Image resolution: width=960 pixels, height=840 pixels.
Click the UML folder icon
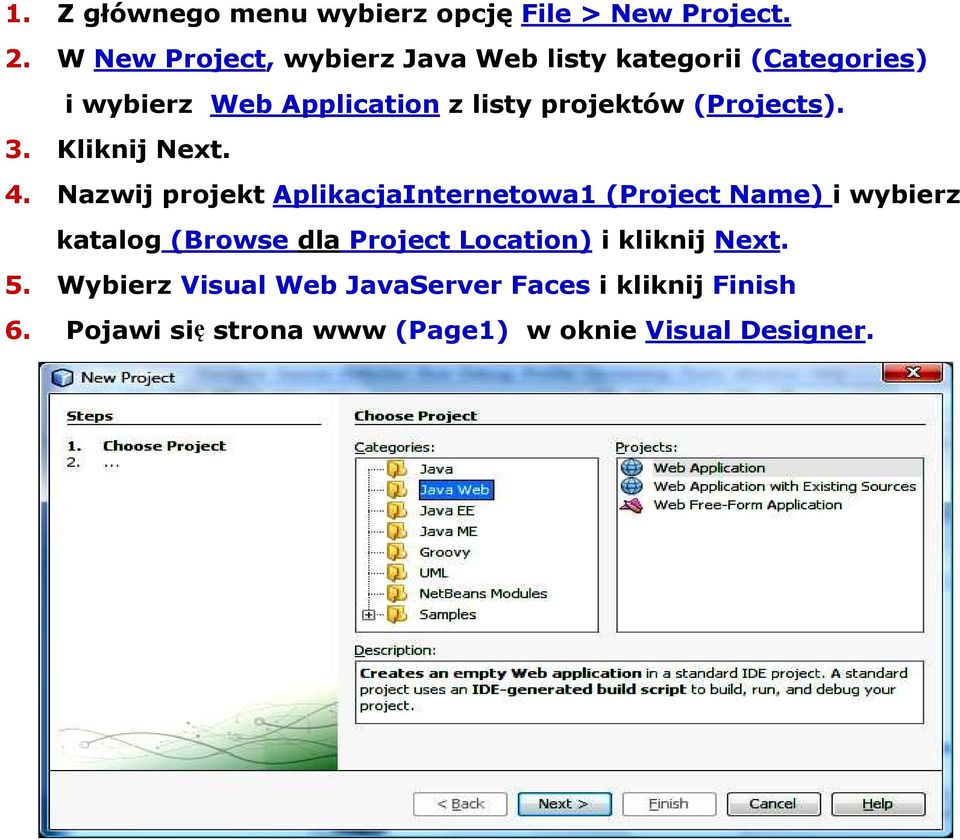click(x=397, y=573)
